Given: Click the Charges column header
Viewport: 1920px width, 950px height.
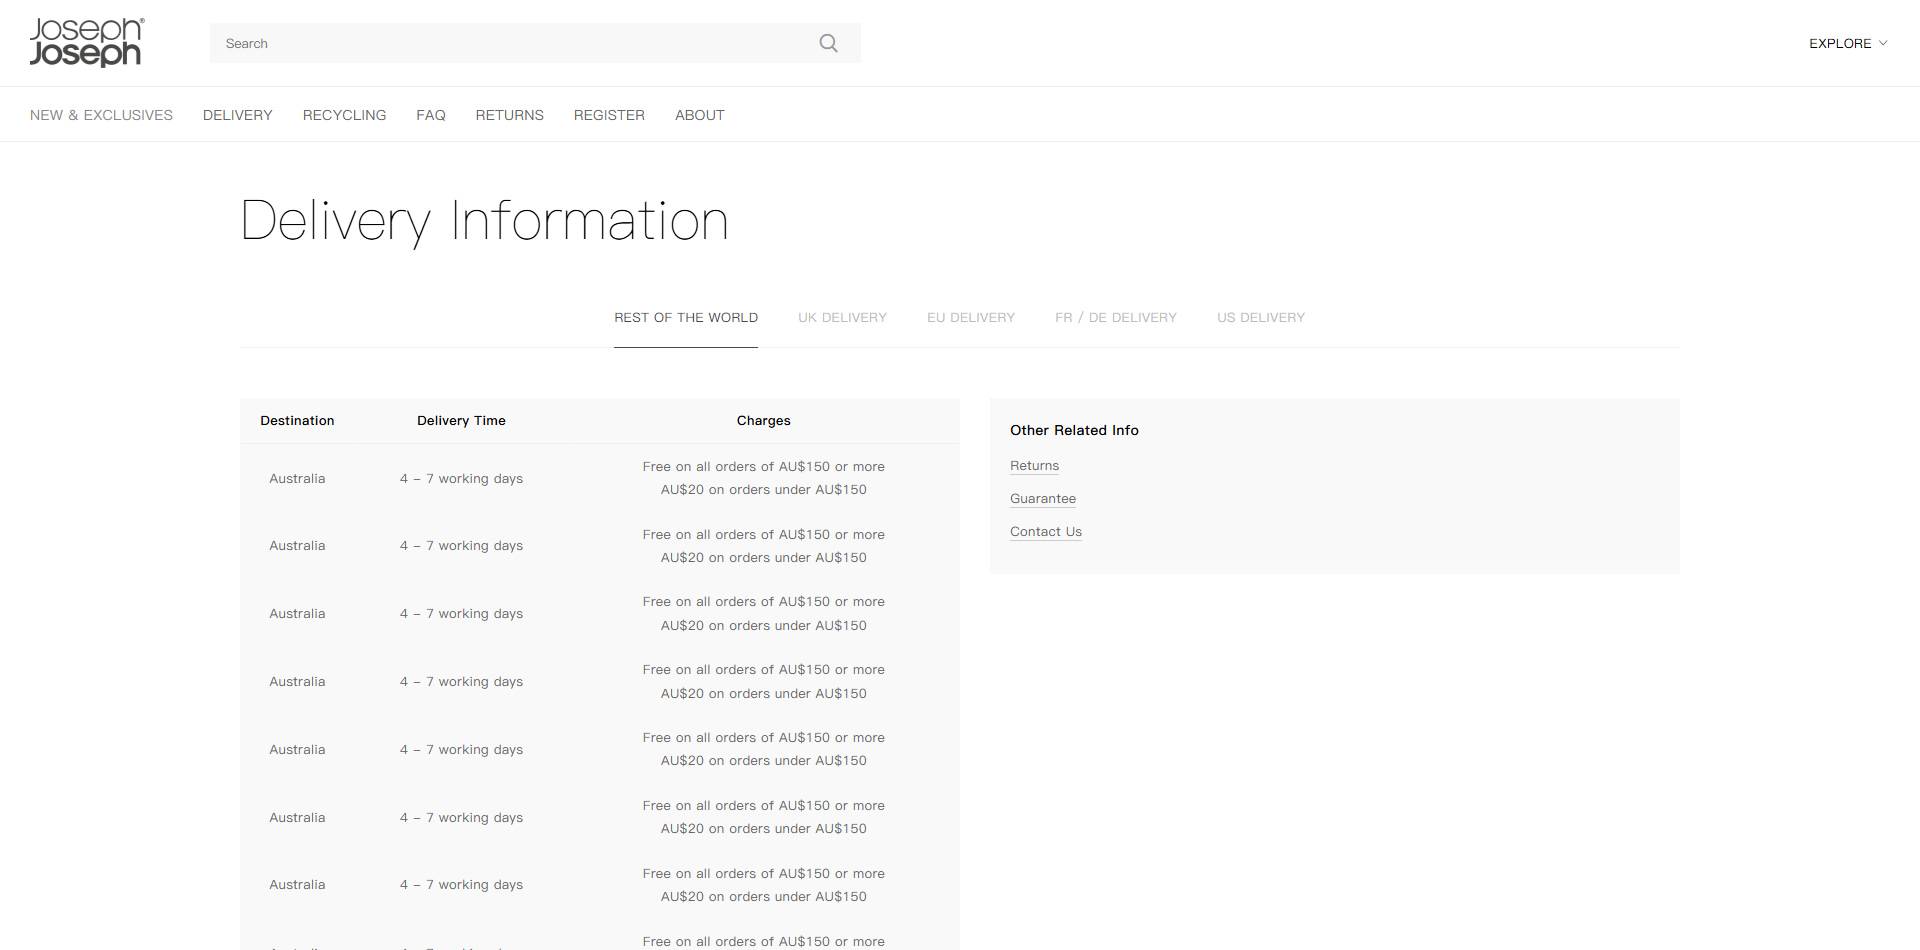Looking at the screenshot, I should tap(764, 421).
